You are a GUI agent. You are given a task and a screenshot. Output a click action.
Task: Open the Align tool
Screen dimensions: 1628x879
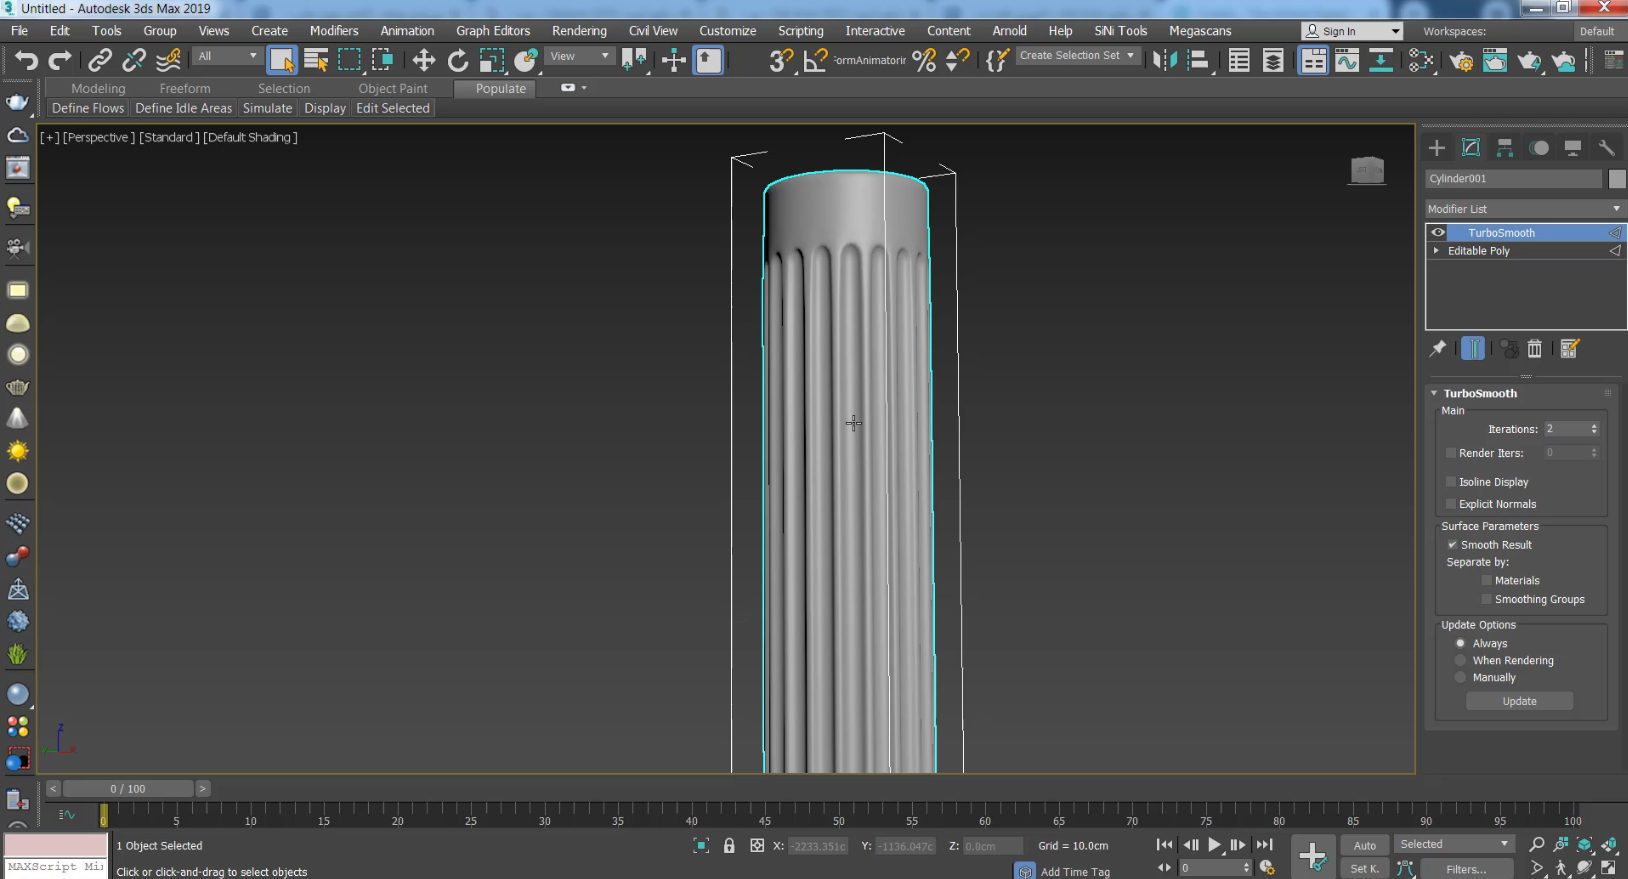pyautogui.click(x=1198, y=61)
